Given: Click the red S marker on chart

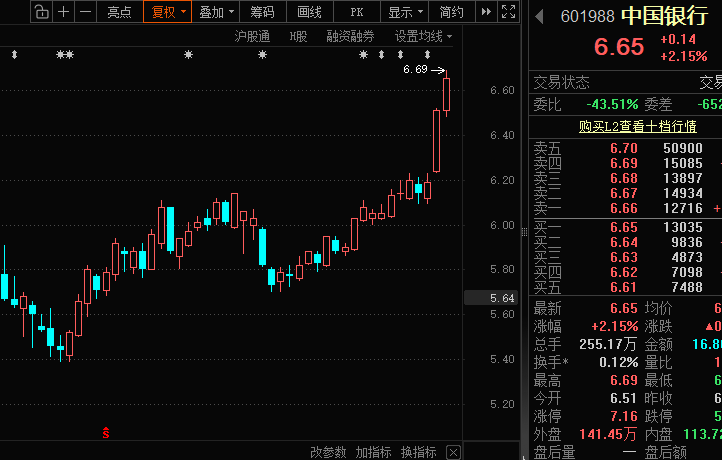Looking at the screenshot, I should point(106,432).
